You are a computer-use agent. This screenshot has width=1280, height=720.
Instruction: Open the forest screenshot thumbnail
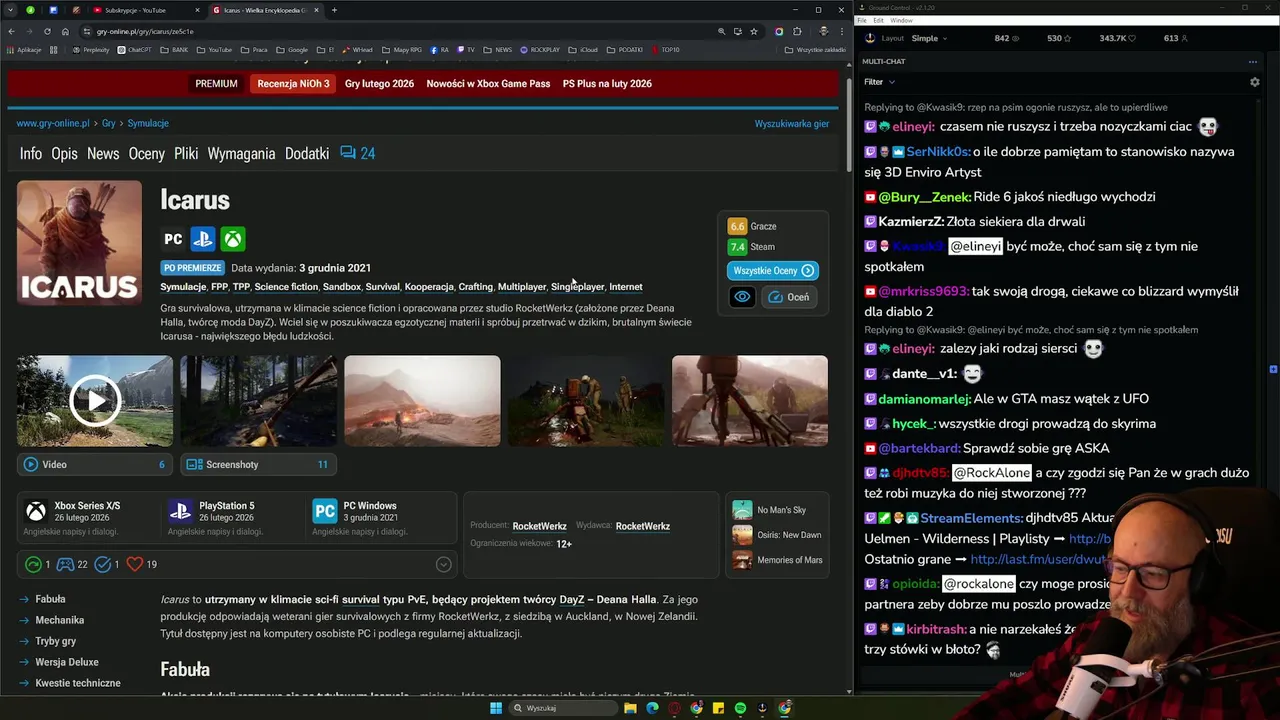pyautogui.click(x=258, y=401)
